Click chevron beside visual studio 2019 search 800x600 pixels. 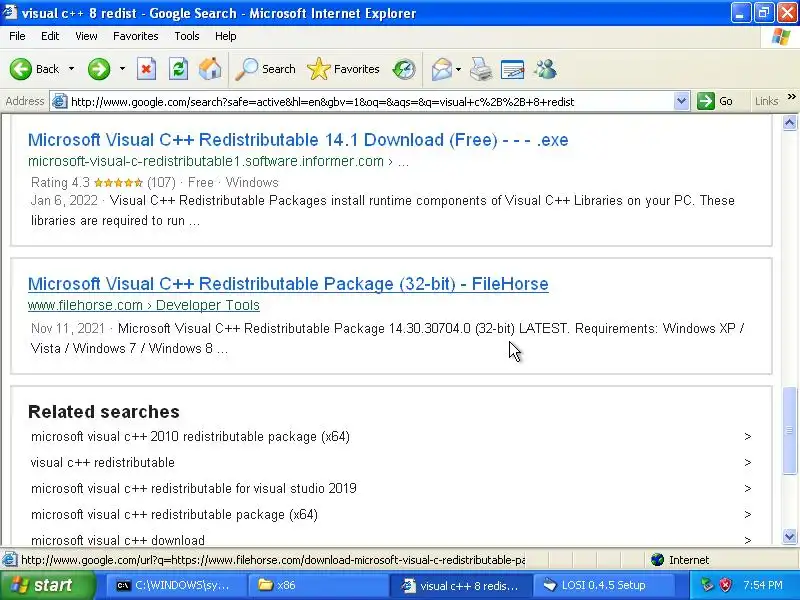747,489
